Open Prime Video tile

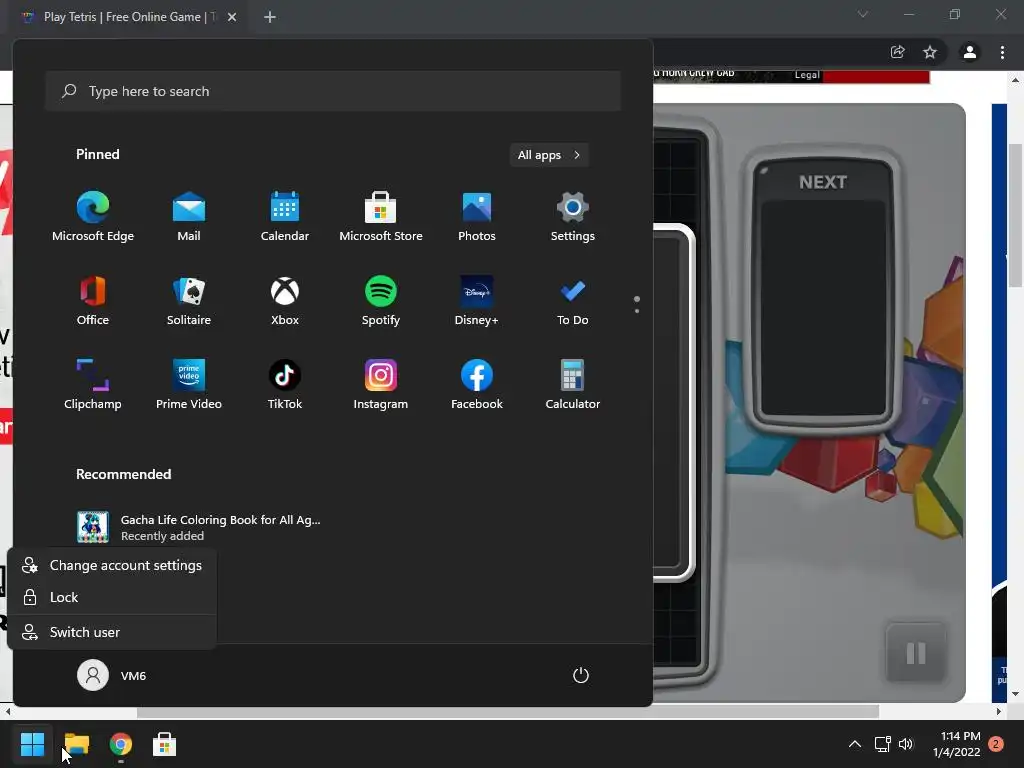189,385
